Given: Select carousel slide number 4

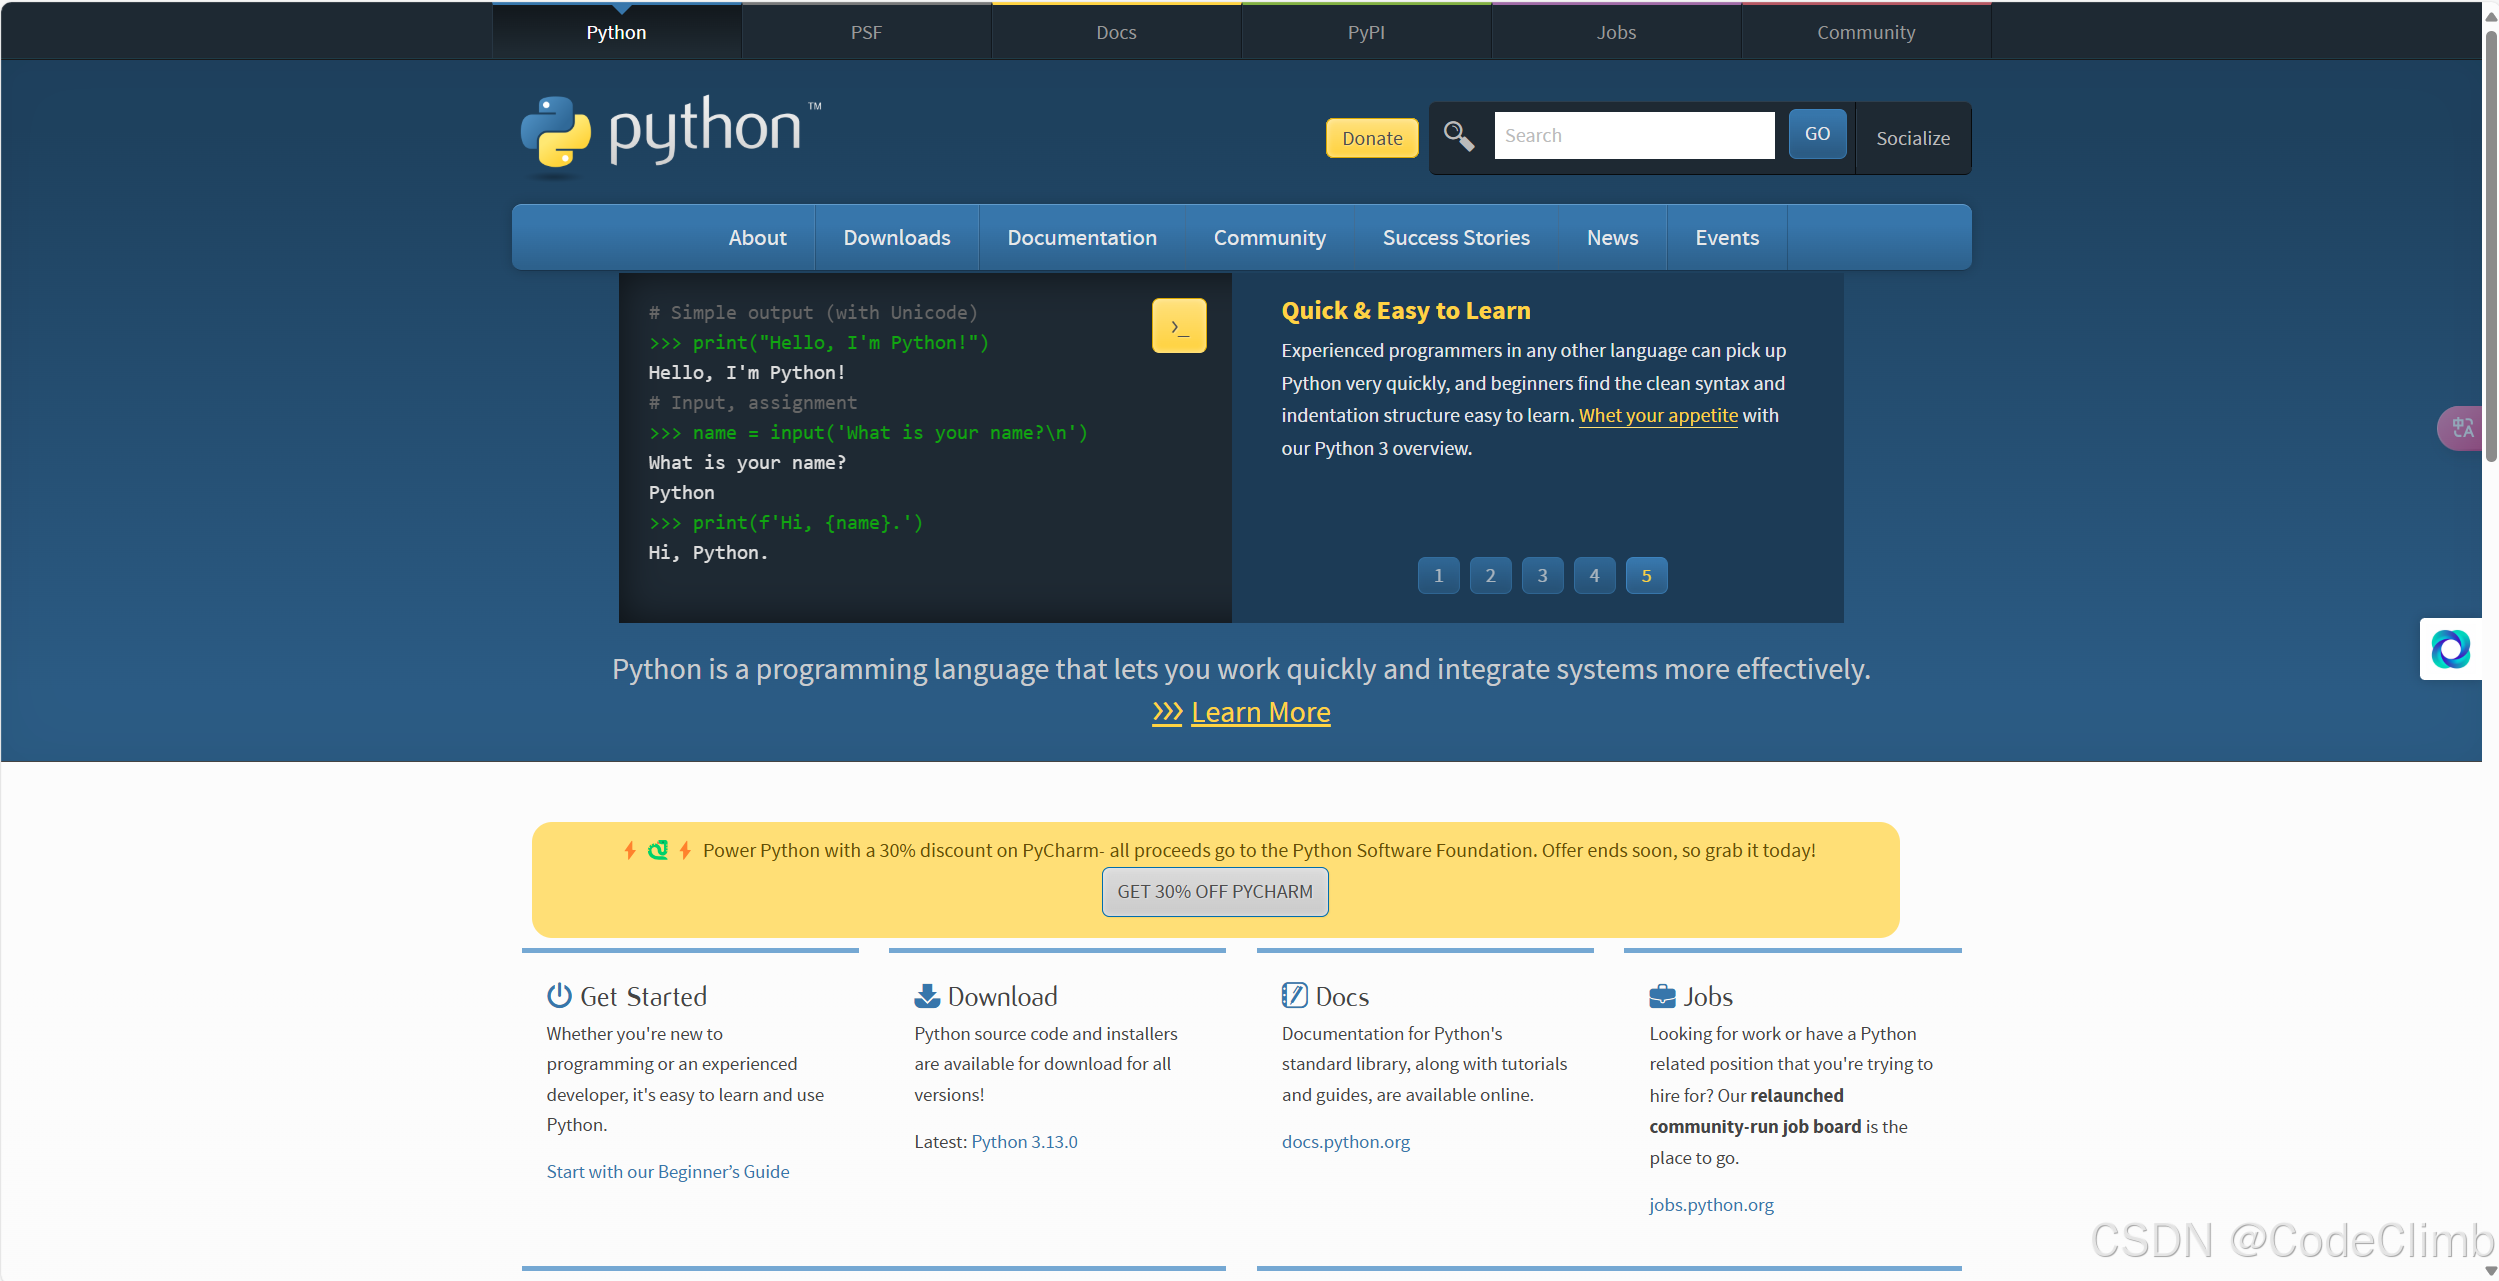Looking at the screenshot, I should pyautogui.click(x=1594, y=576).
